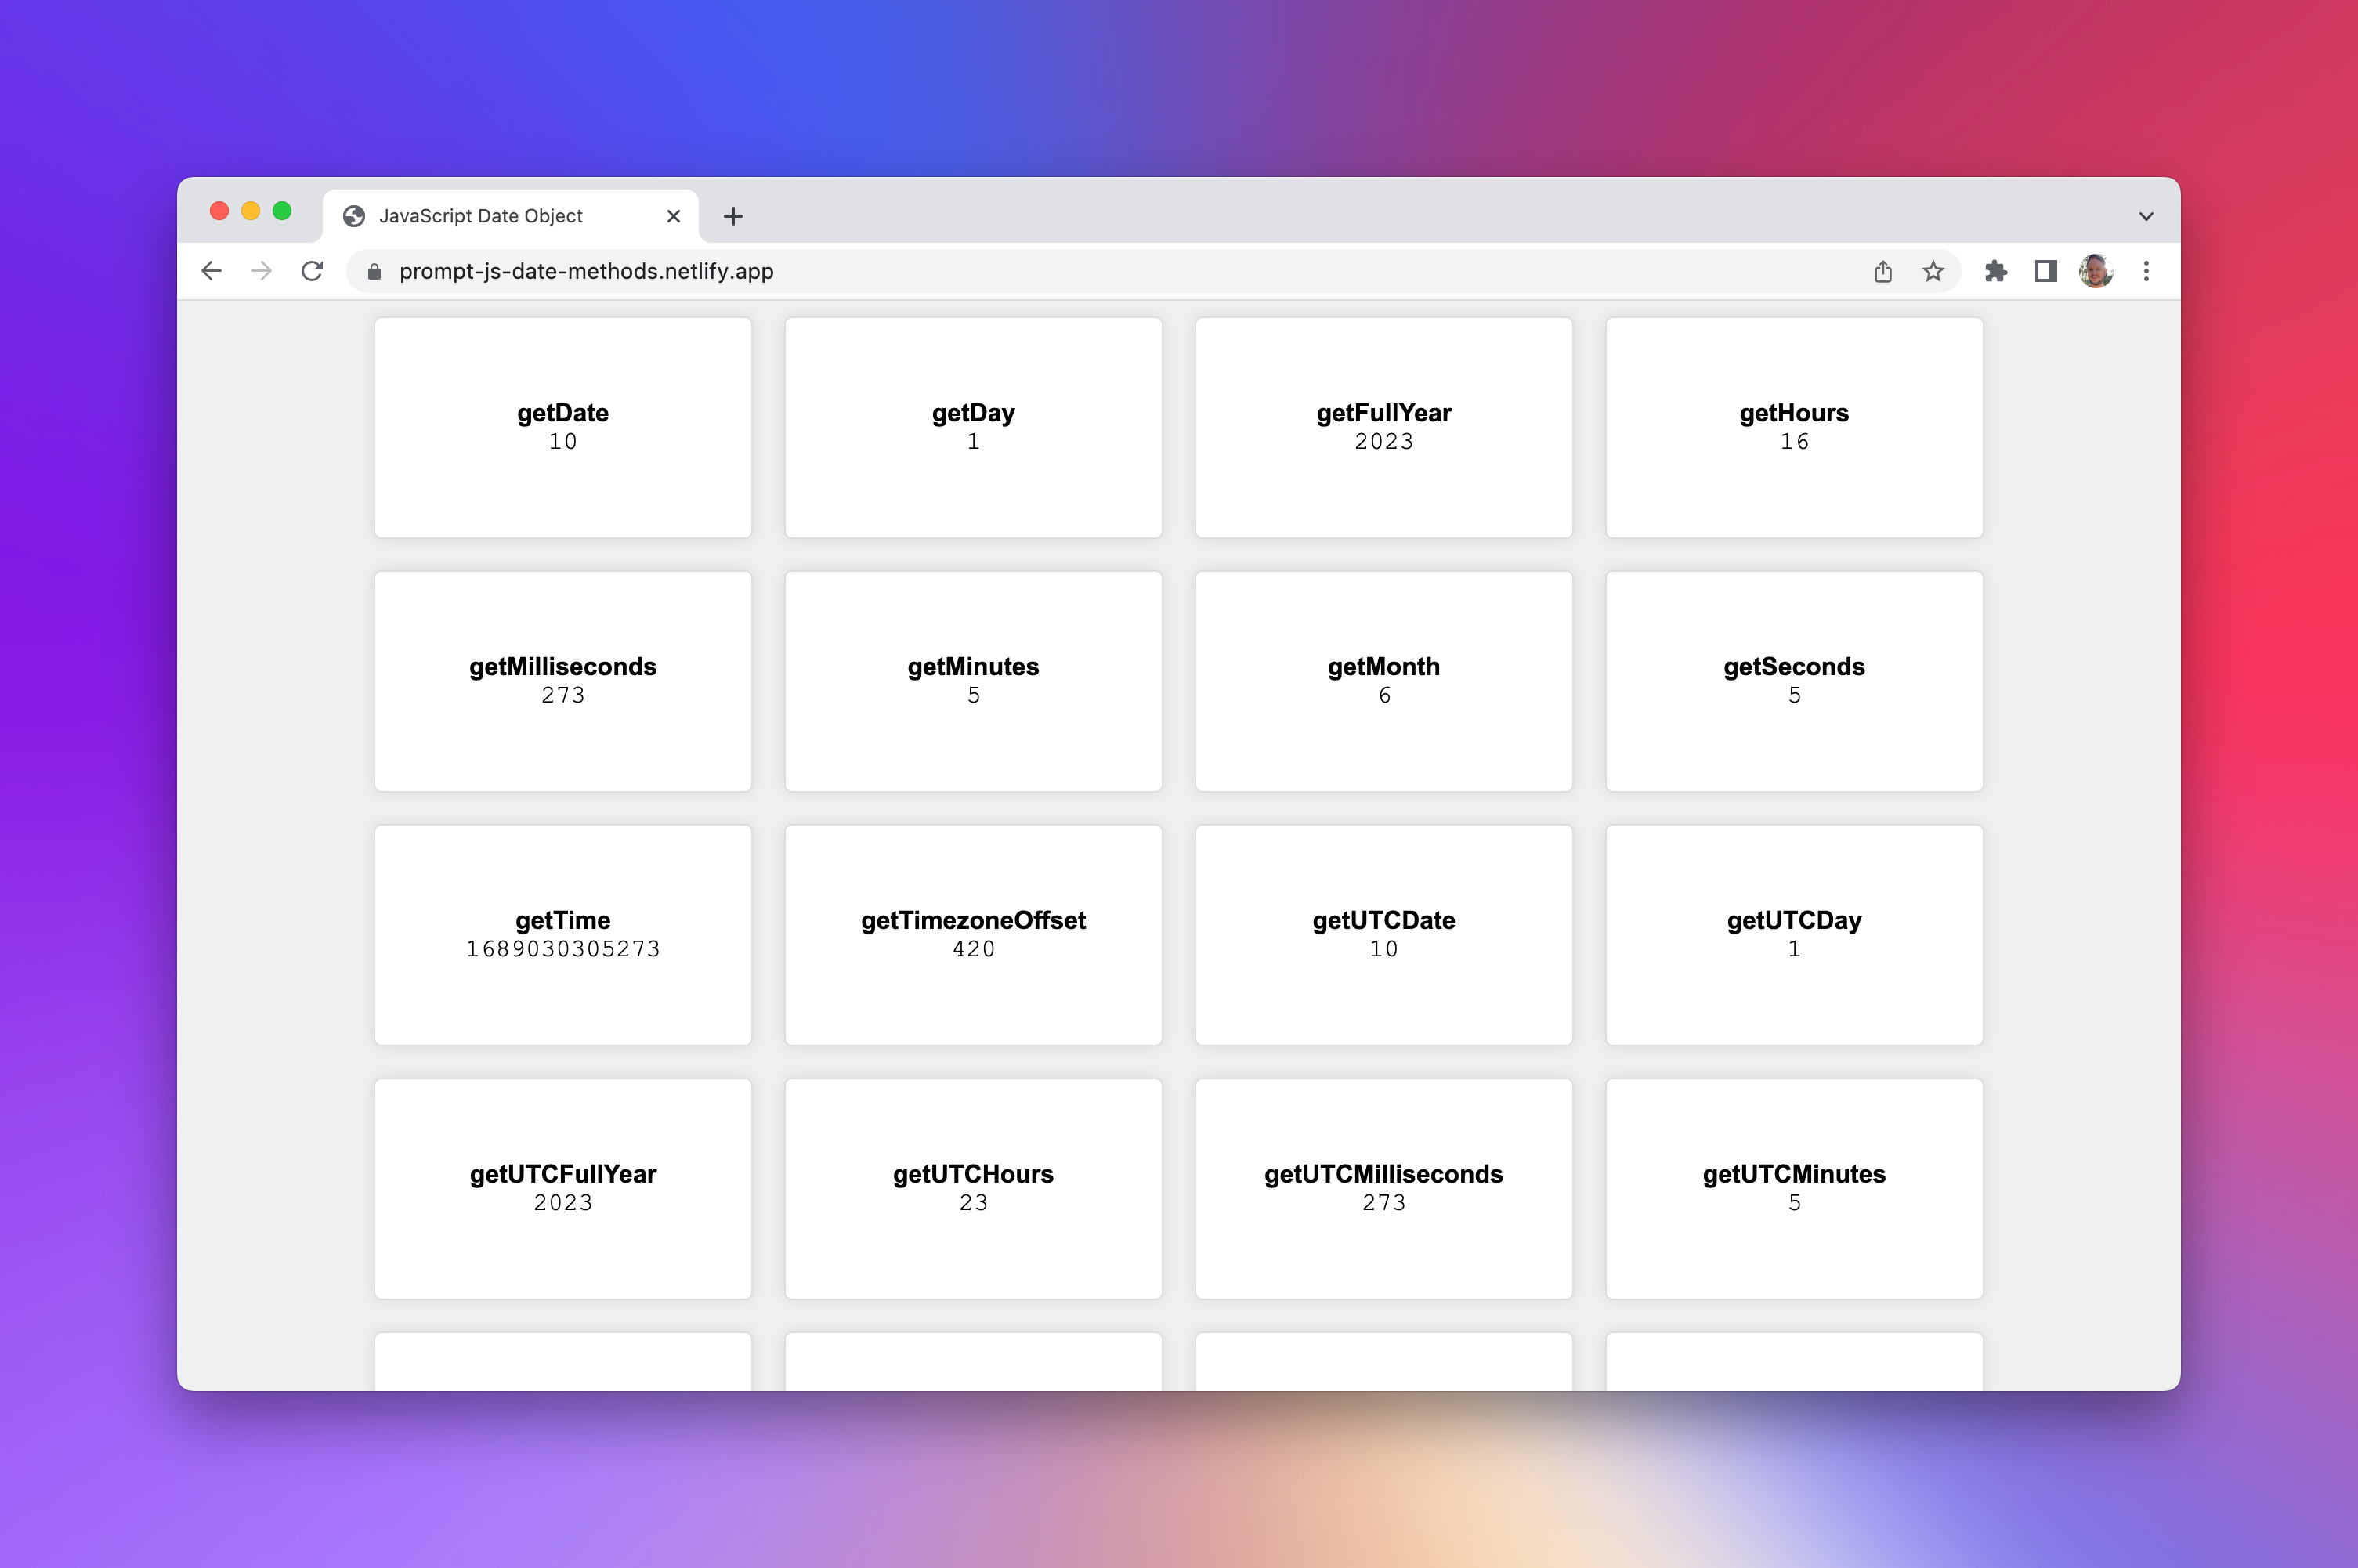The height and width of the screenshot is (1568, 2358).
Task: Open Chrome three-dot menu
Action: point(2145,271)
